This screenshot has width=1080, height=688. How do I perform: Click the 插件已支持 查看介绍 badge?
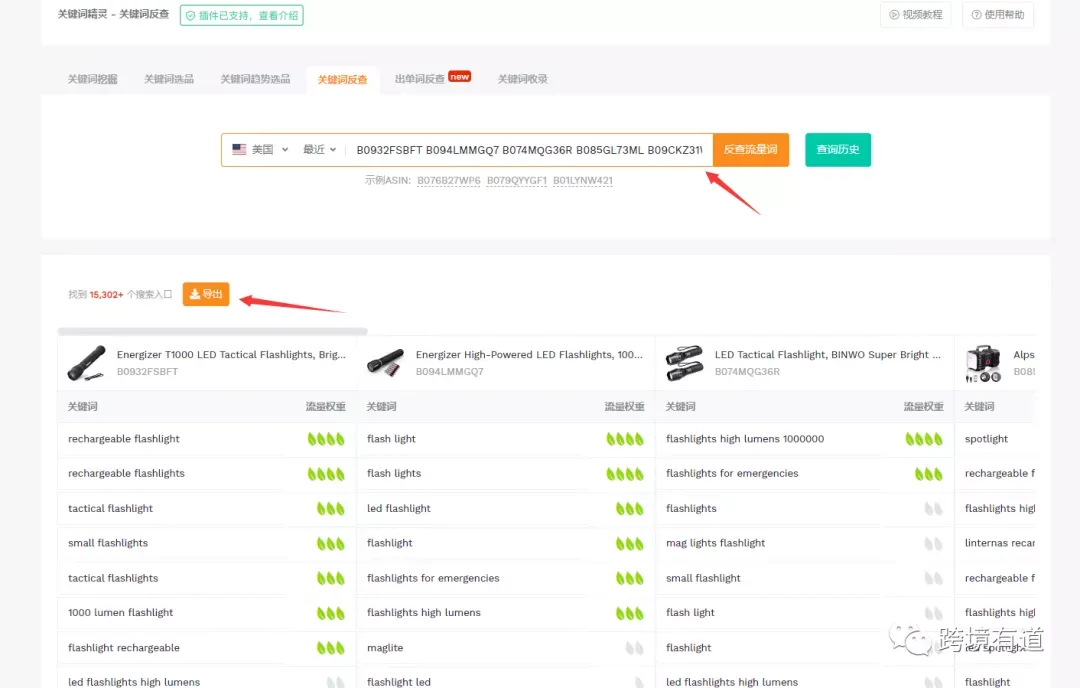242,15
